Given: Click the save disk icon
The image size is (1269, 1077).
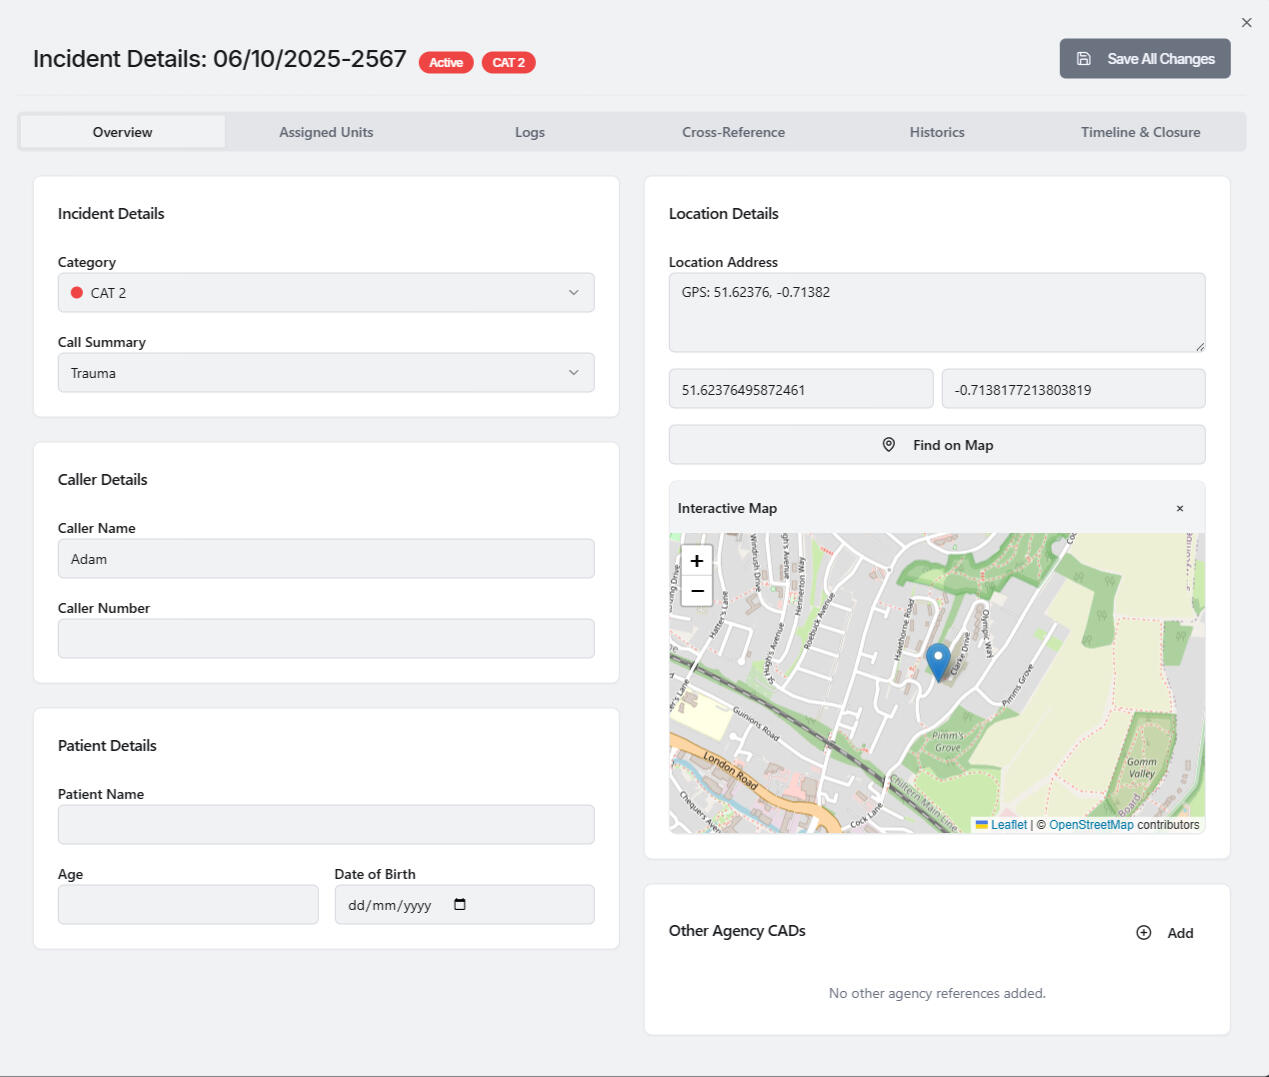Looking at the screenshot, I should click(x=1083, y=59).
